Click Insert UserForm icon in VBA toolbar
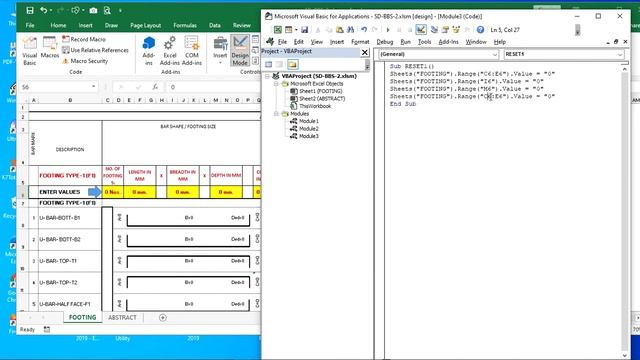 point(289,30)
